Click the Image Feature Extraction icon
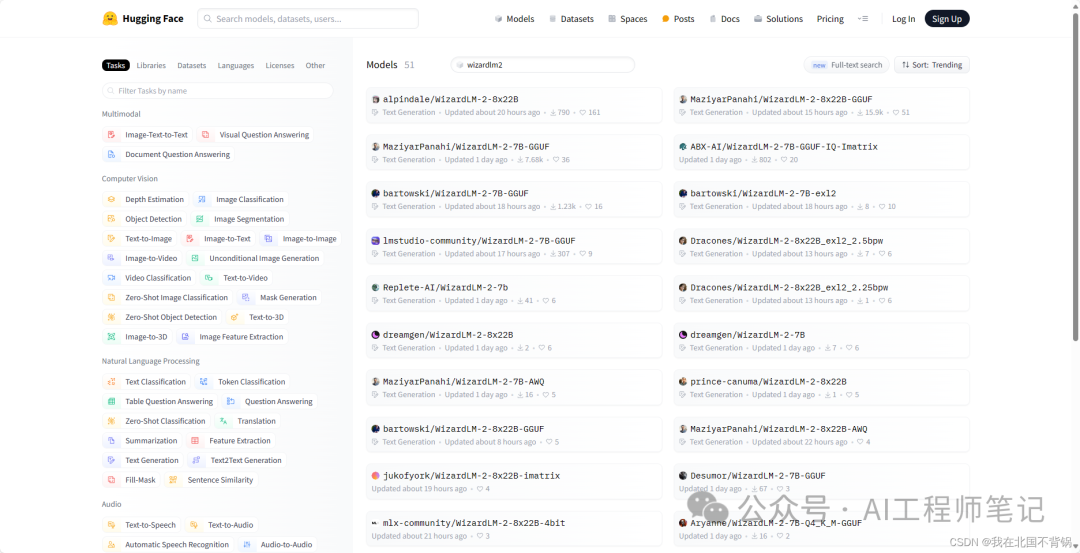The image size is (1080, 553). 185,337
